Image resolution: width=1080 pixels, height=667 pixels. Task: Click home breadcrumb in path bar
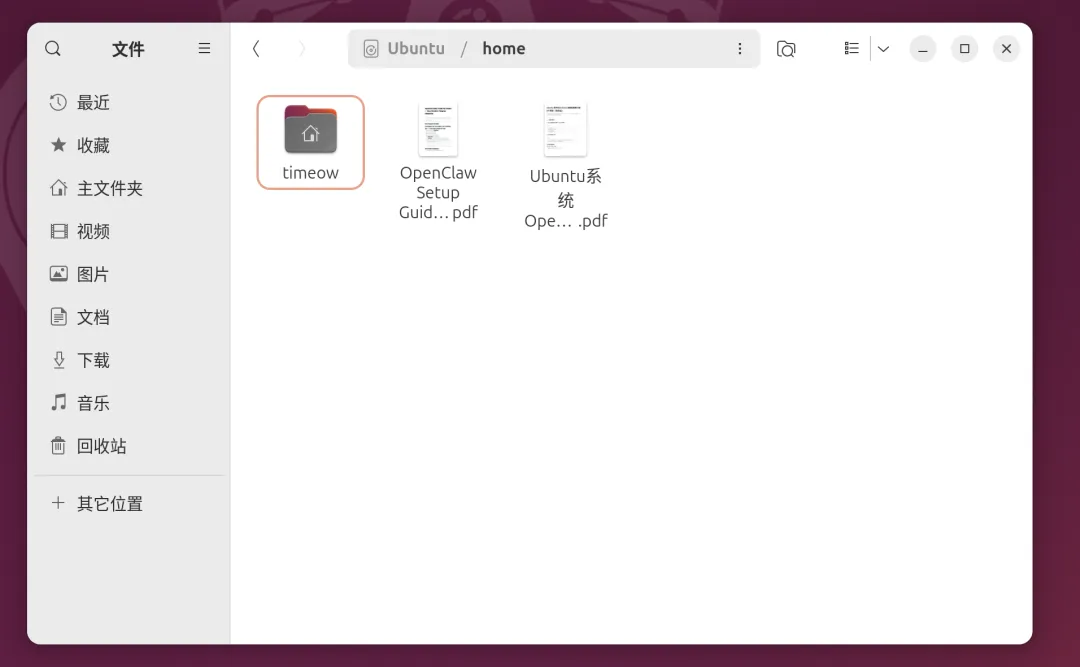(x=503, y=48)
